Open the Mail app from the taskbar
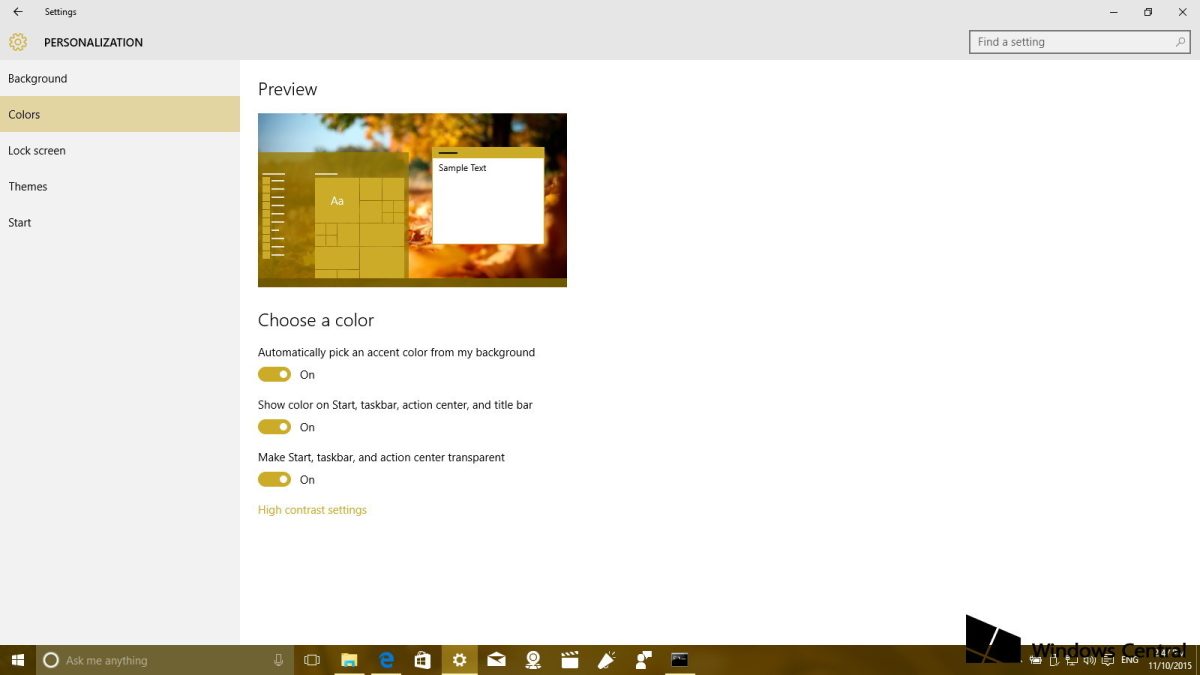1200x675 pixels. click(496, 660)
